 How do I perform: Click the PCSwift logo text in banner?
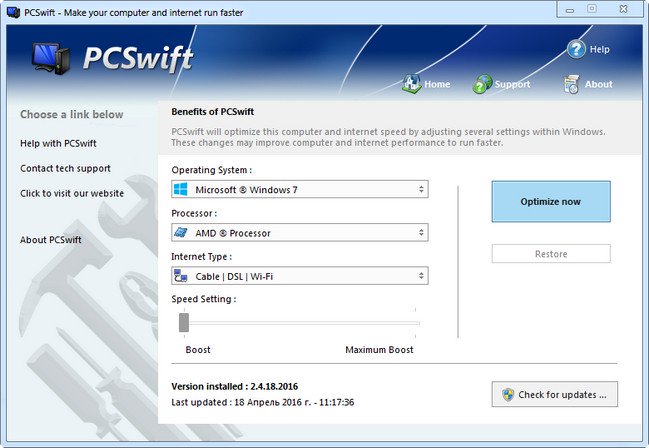click(138, 58)
